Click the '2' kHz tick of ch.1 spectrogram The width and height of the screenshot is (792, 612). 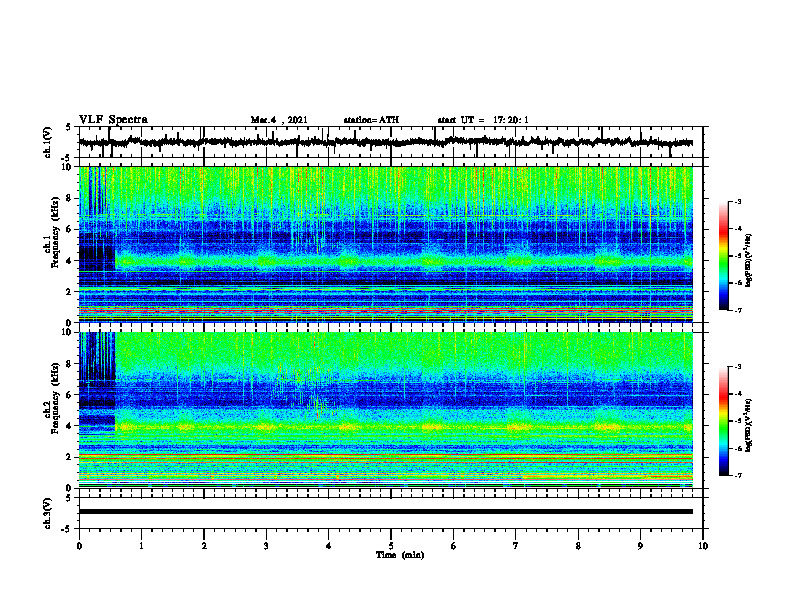[69, 292]
